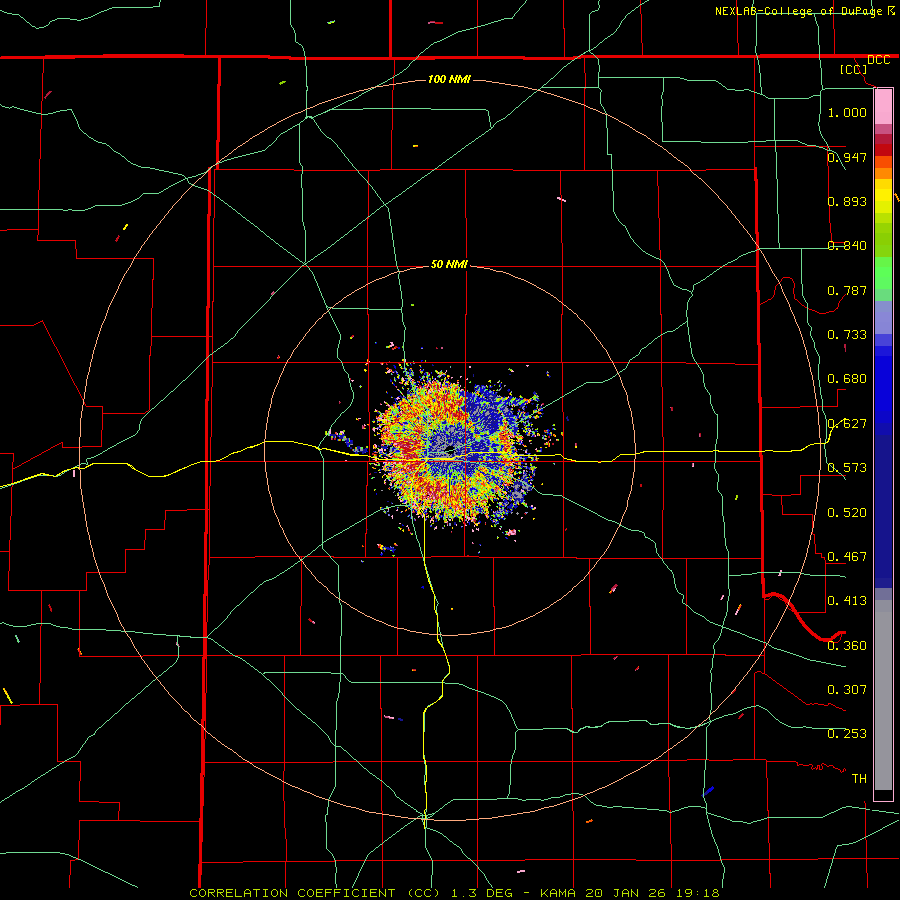Click the 0.520 scale value

pyautogui.click(x=847, y=512)
